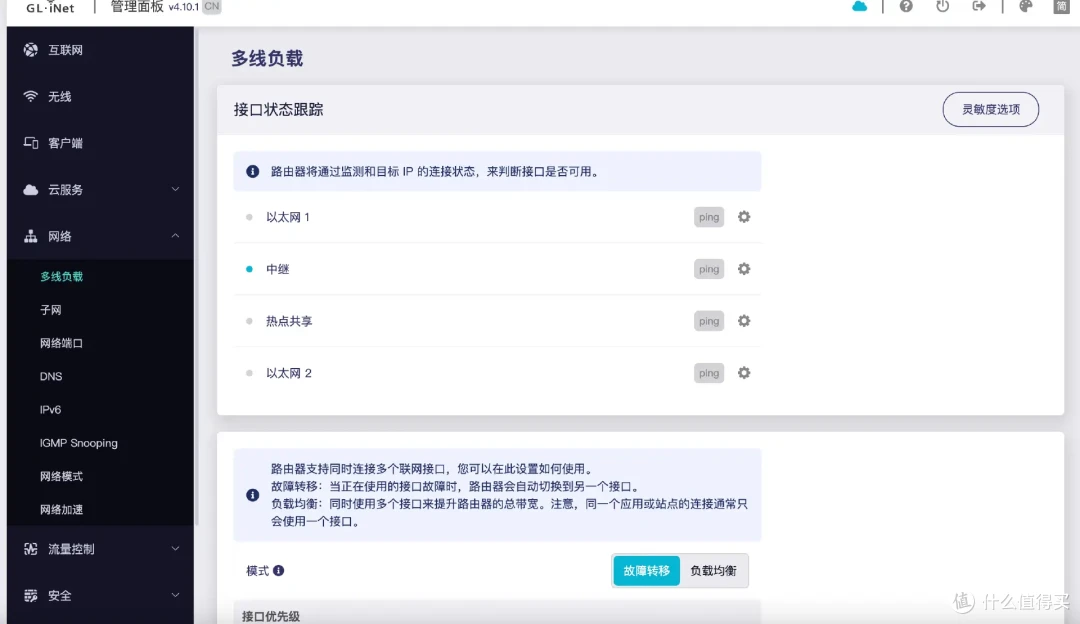
Task: Click the 互联网 globe icon in the sidebar
Action: tap(30, 50)
